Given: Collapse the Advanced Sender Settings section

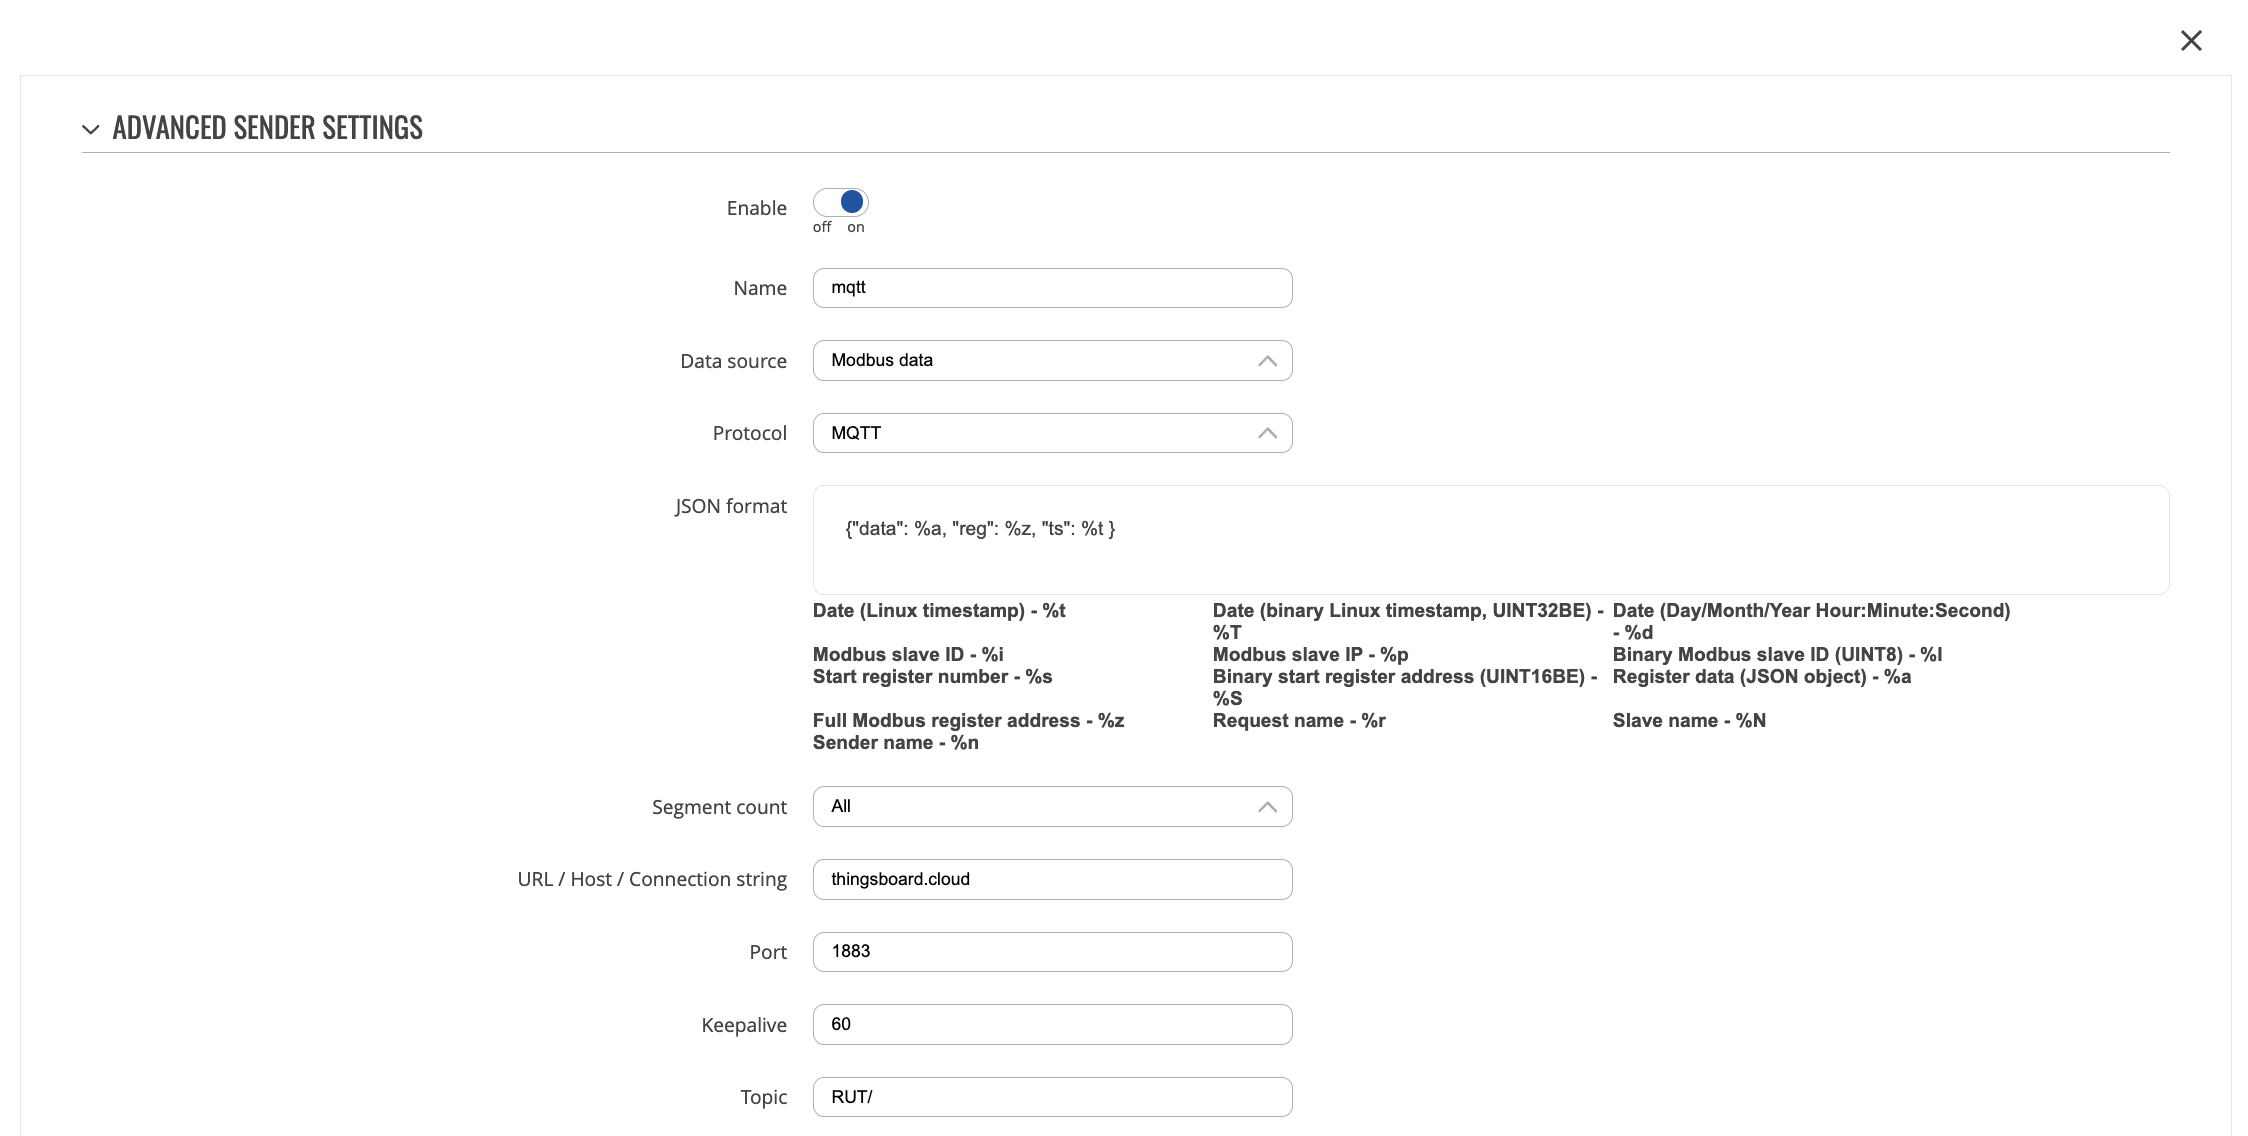Looking at the screenshot, I should coord(91,129).
